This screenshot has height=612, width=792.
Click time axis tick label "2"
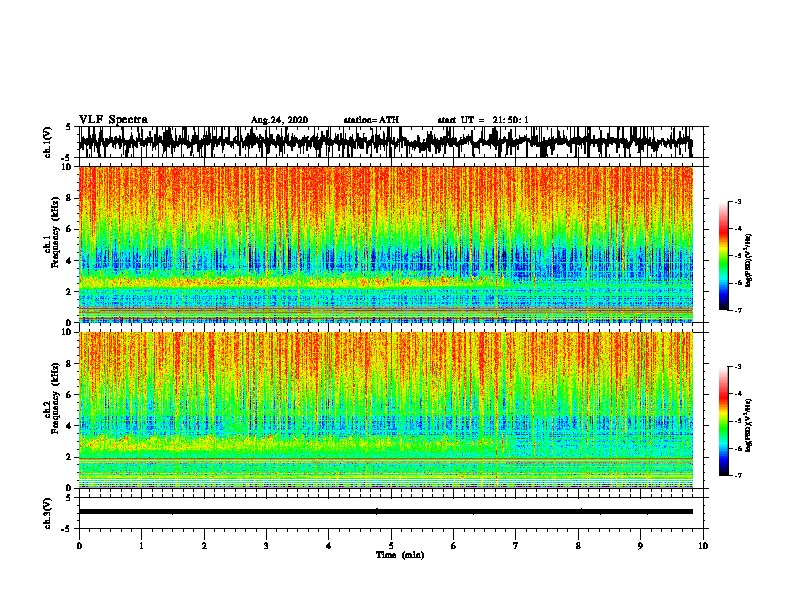(x=204, y=546)
